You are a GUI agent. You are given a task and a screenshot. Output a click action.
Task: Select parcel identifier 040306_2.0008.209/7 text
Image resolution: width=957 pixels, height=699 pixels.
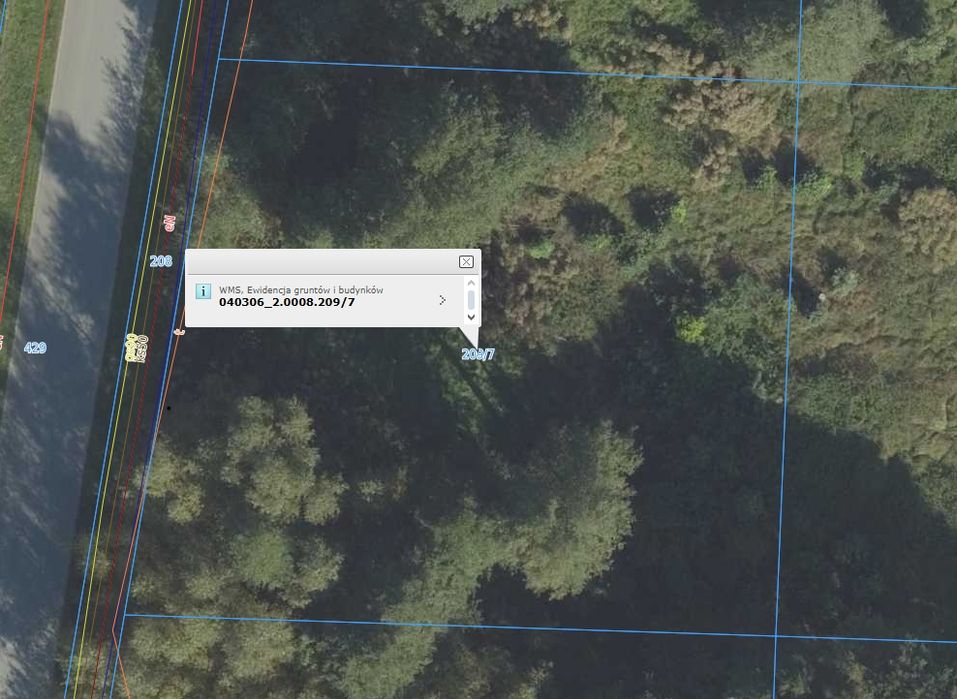pyautogui.click(x=287, y=302)
